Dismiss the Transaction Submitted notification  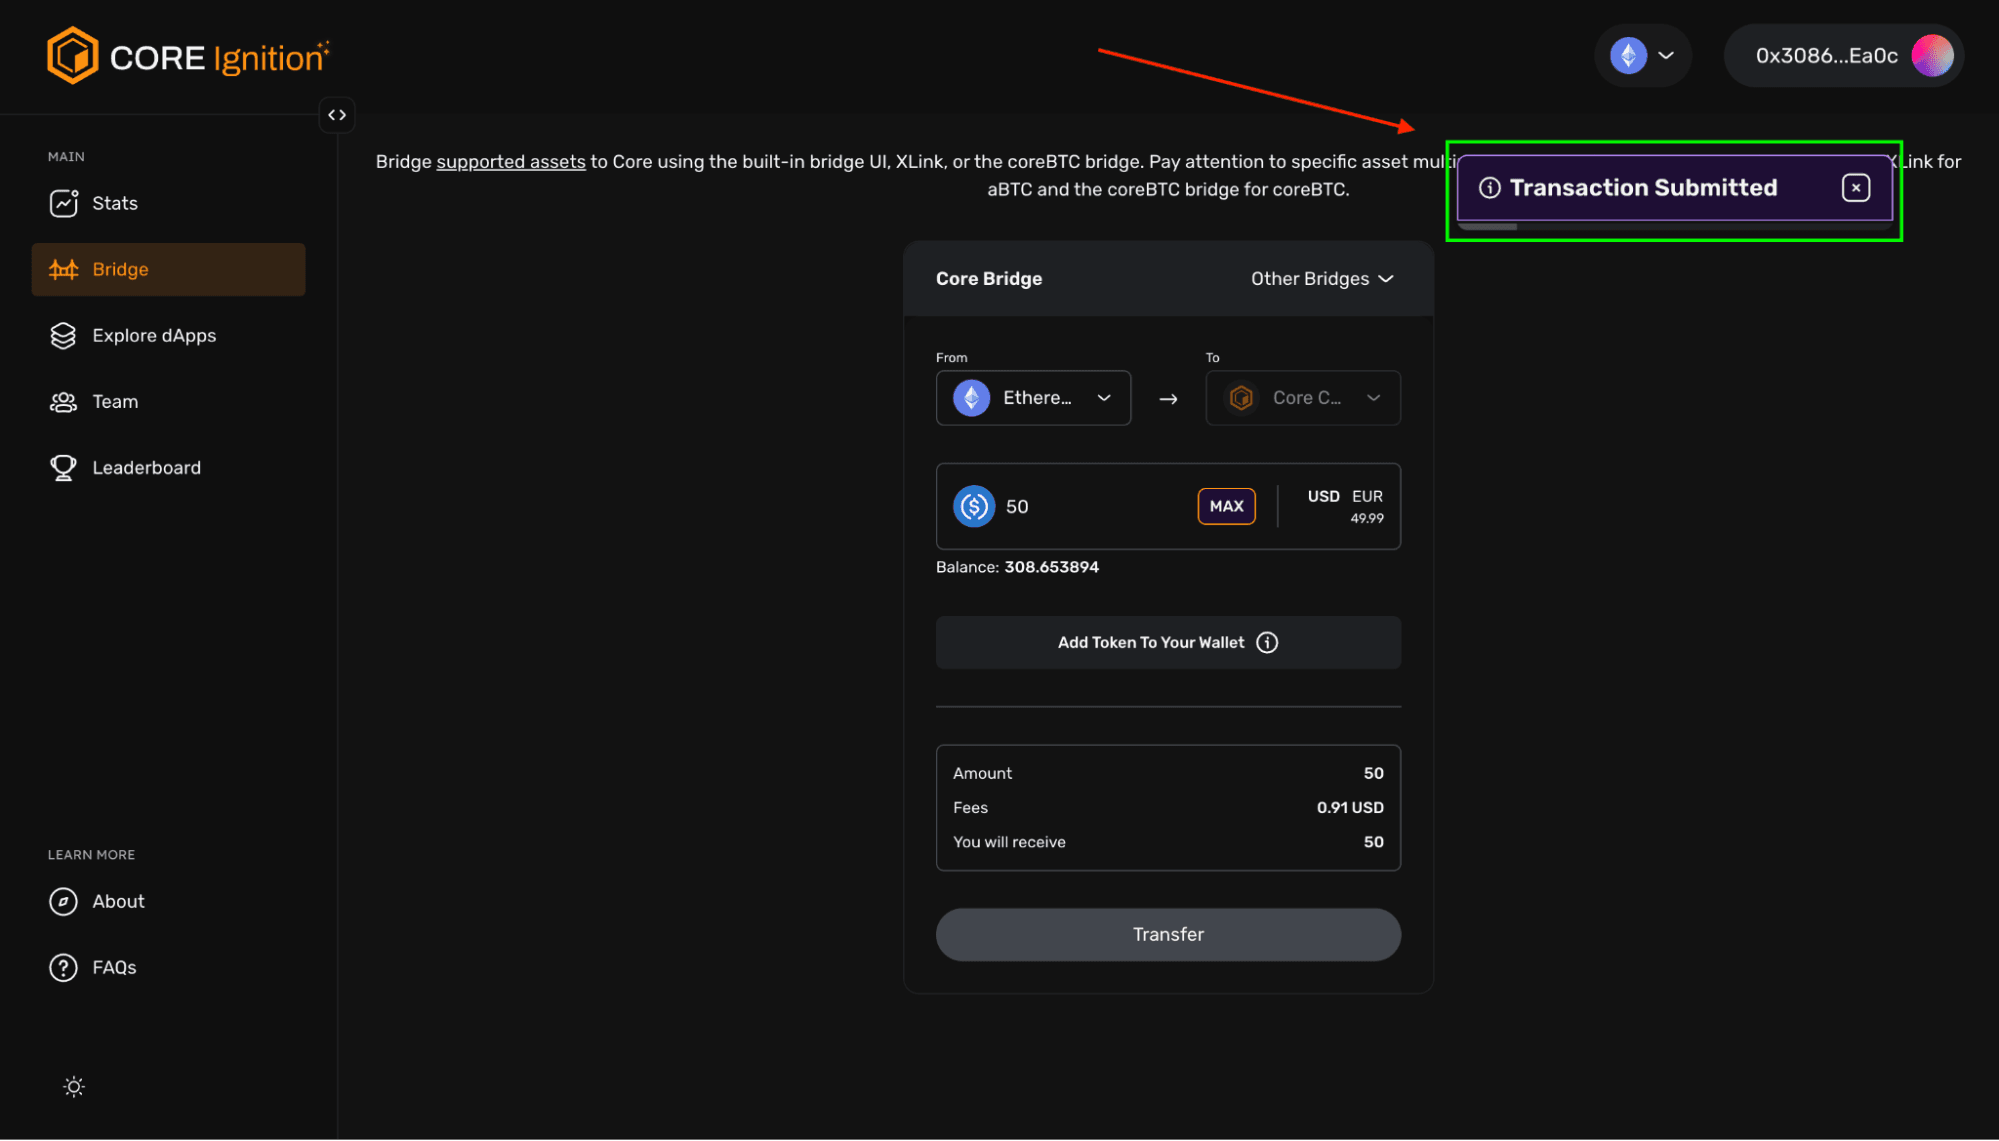pos(1855,188)
